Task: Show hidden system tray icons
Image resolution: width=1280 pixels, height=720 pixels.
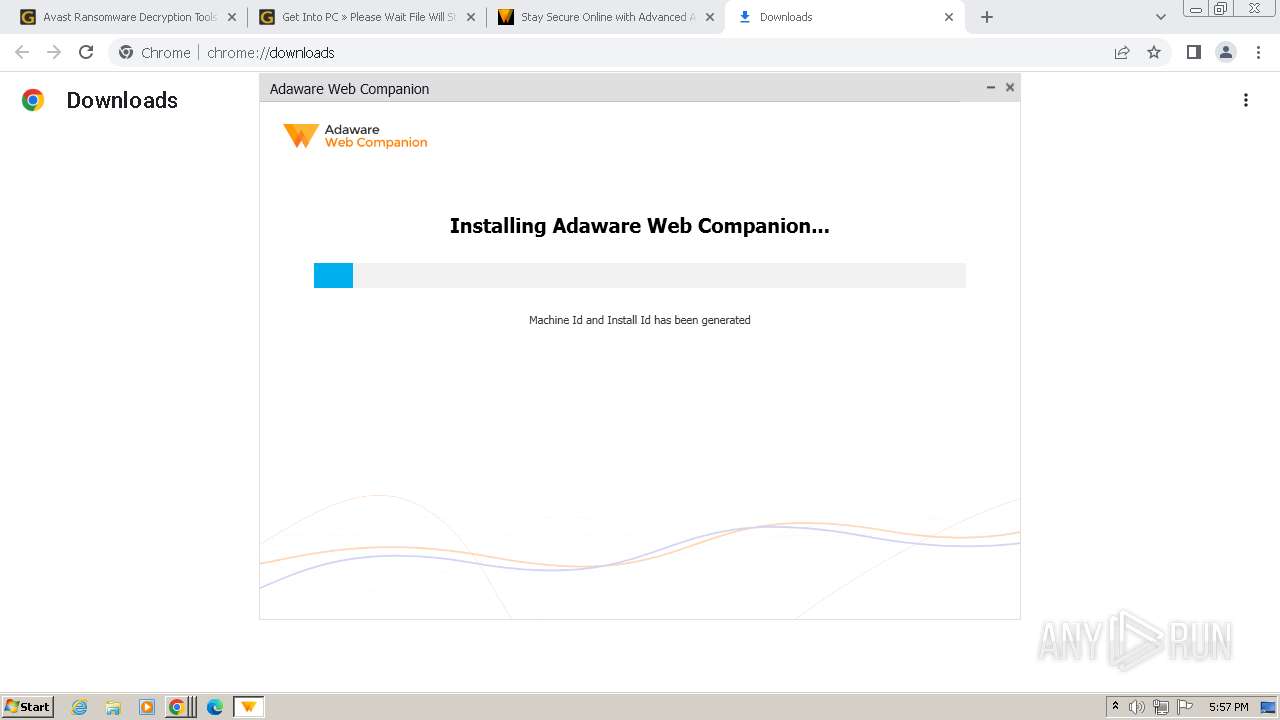Action: [1115, 707]
